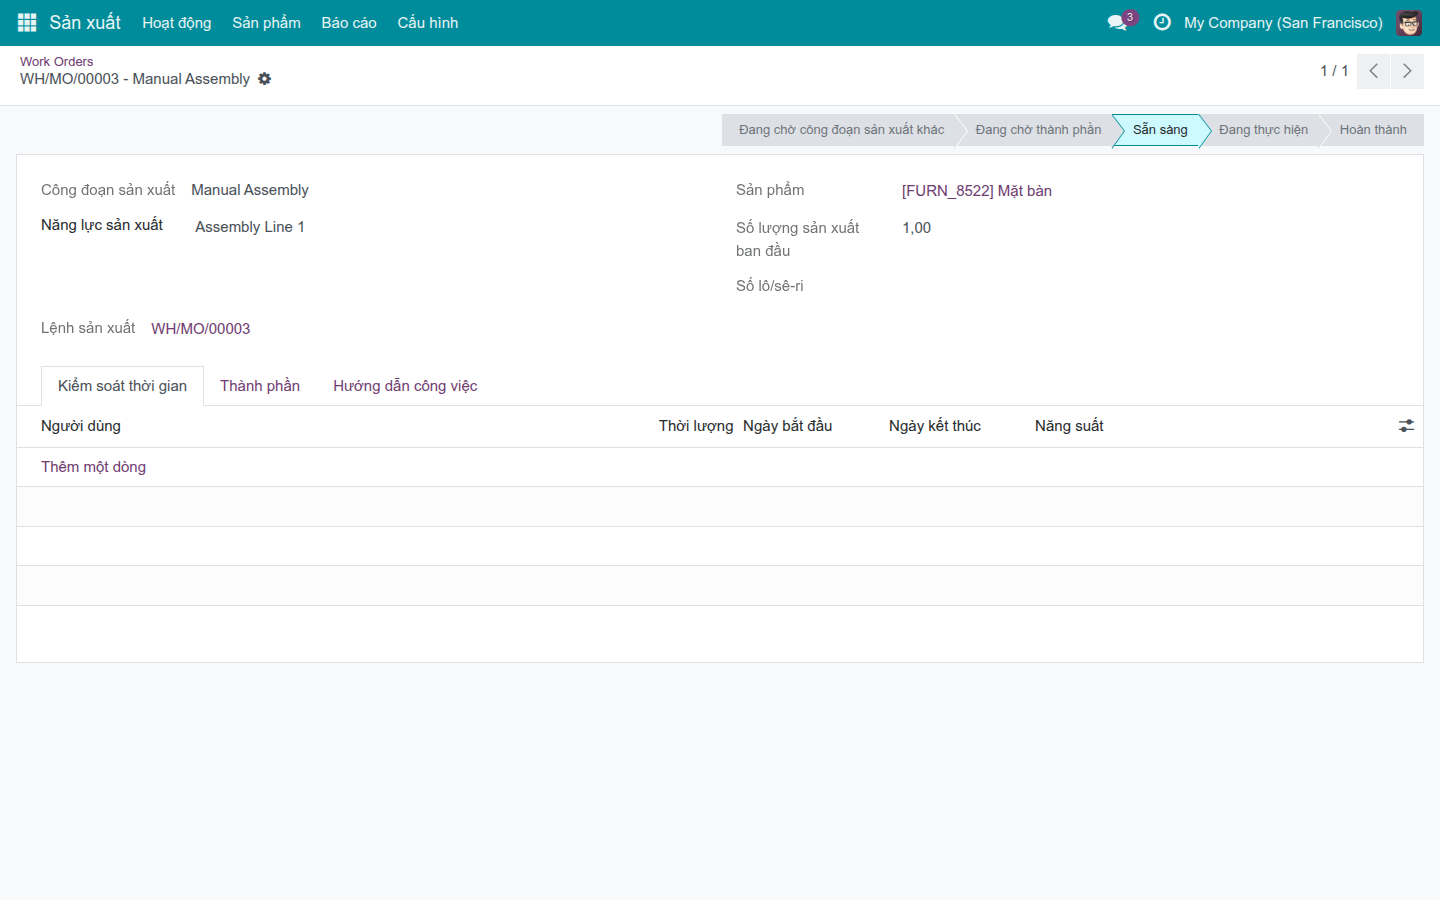This screenshot has height=900, width=1440.
Task: Switch to the Thành phần tab
Action: pos(260,386)
